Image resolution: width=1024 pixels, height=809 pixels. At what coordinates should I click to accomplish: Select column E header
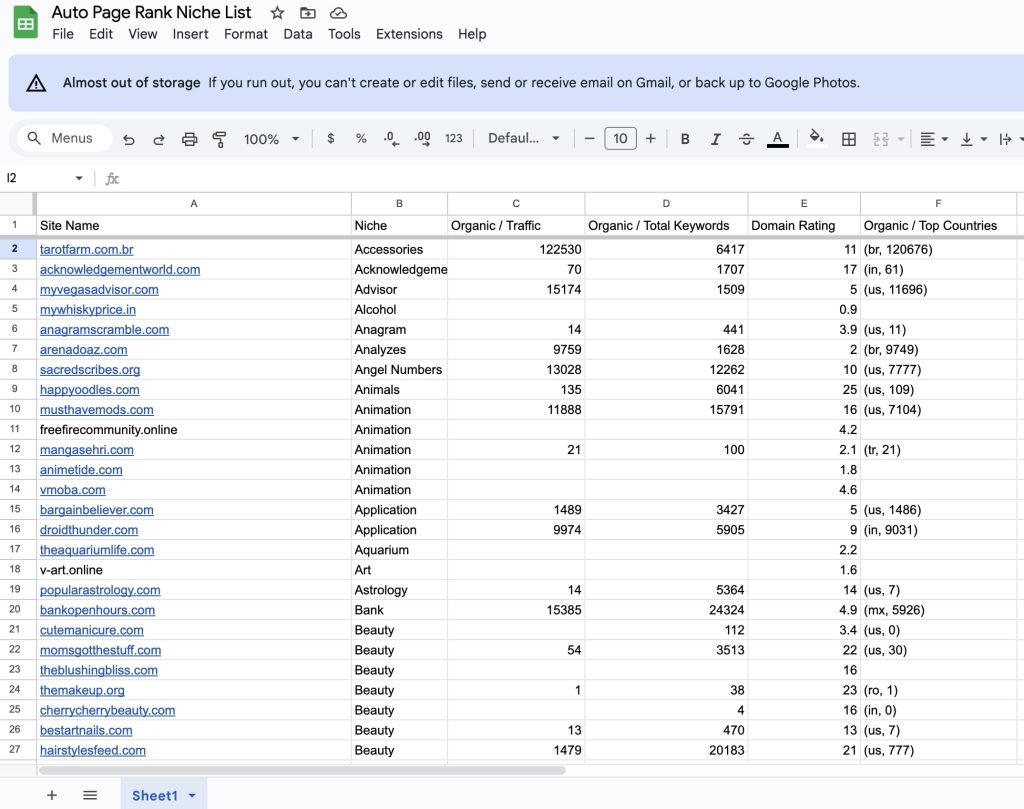pyautogui.click(x=804, y=204)
